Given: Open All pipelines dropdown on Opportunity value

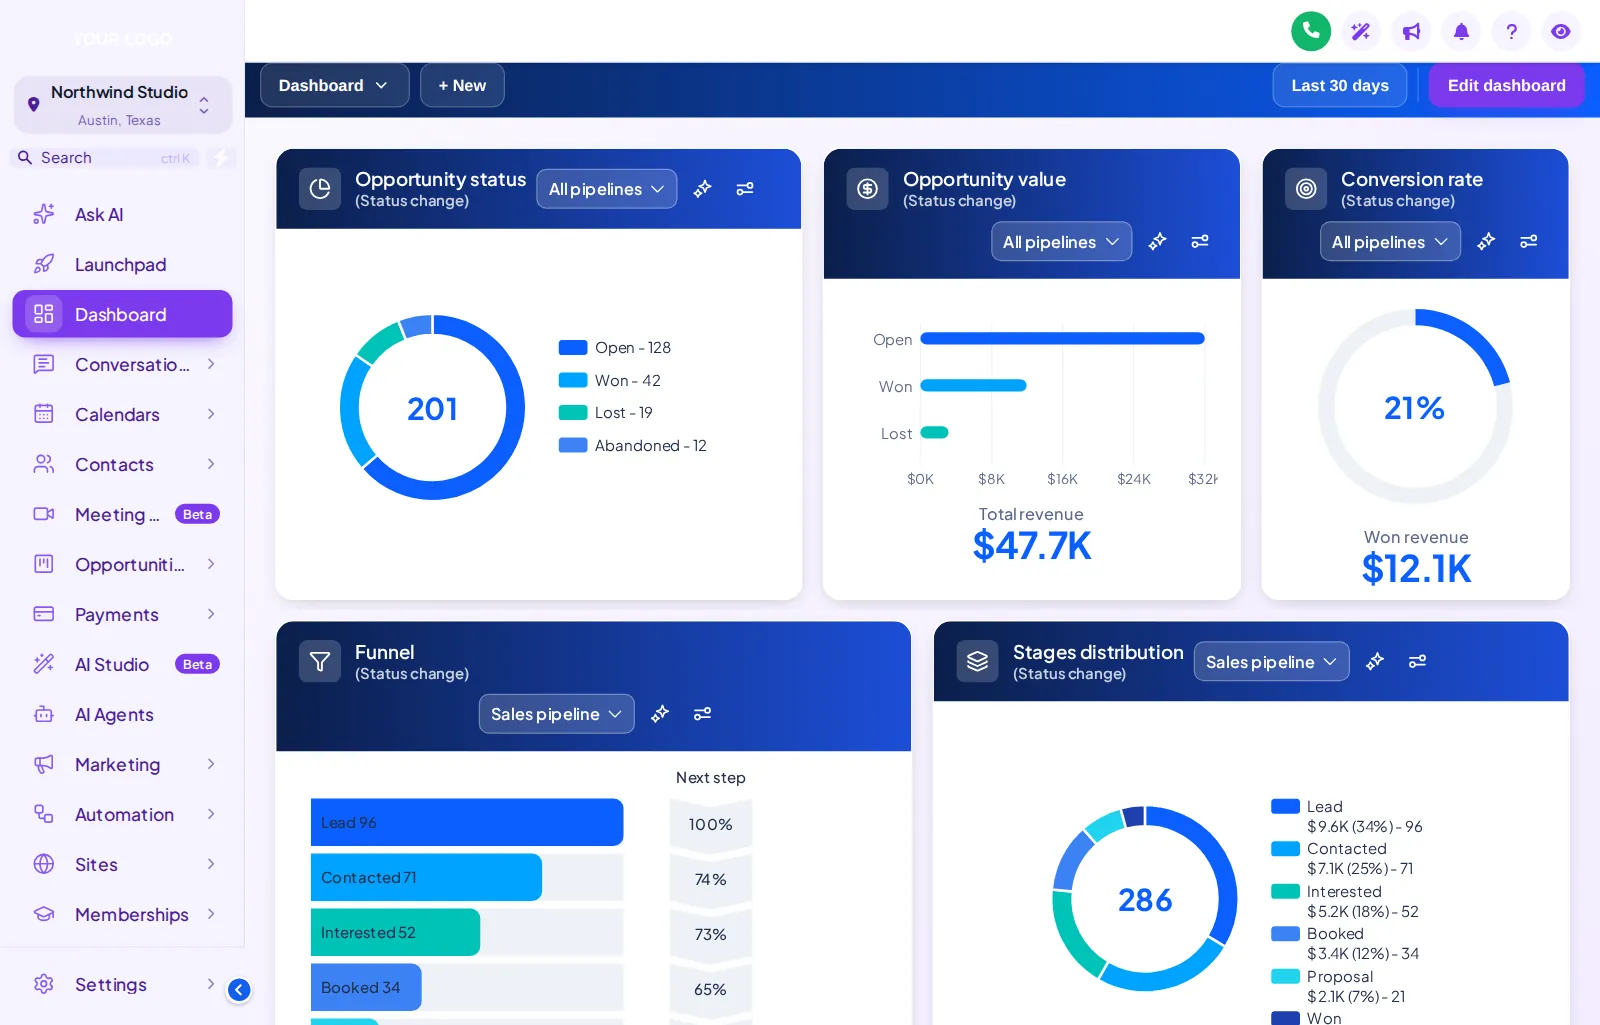Looking at the screenshot, I should (1062, 241).
